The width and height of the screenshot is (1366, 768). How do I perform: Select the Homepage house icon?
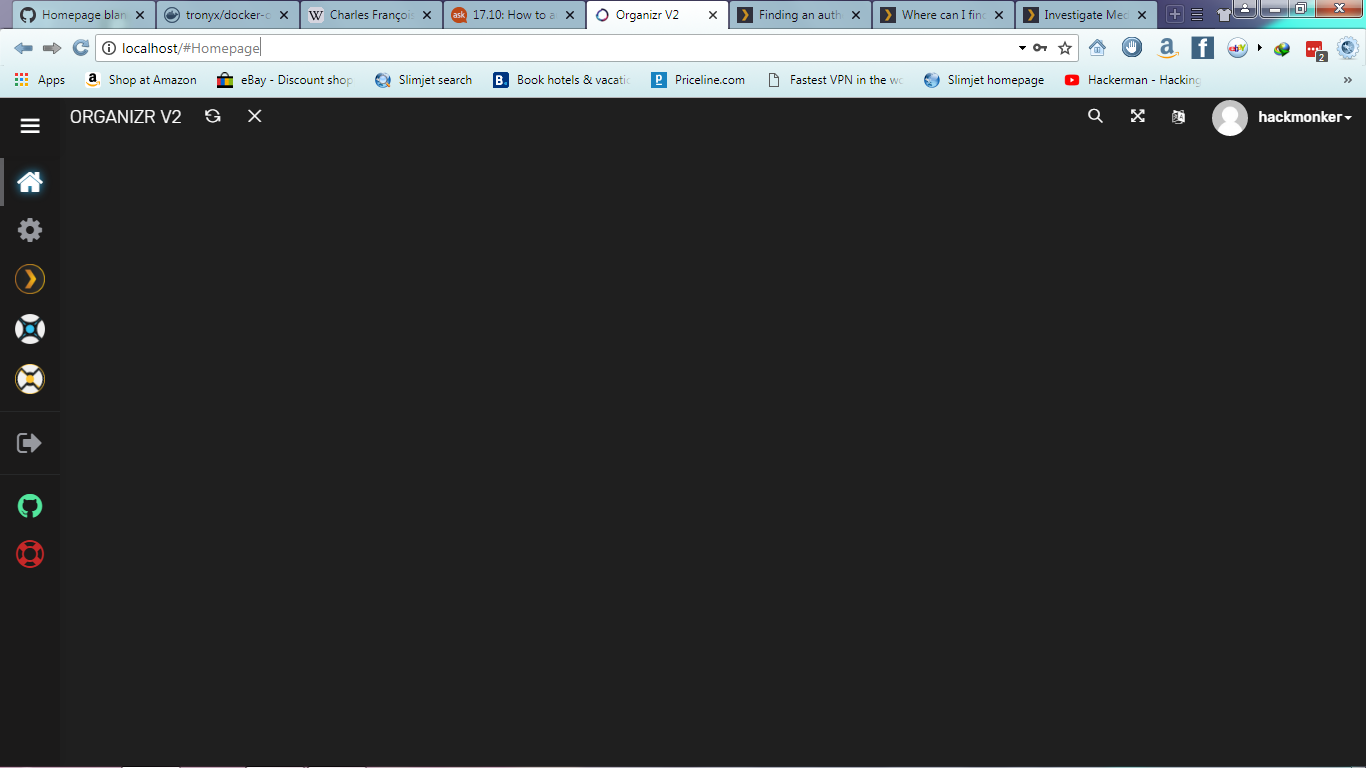30,181
